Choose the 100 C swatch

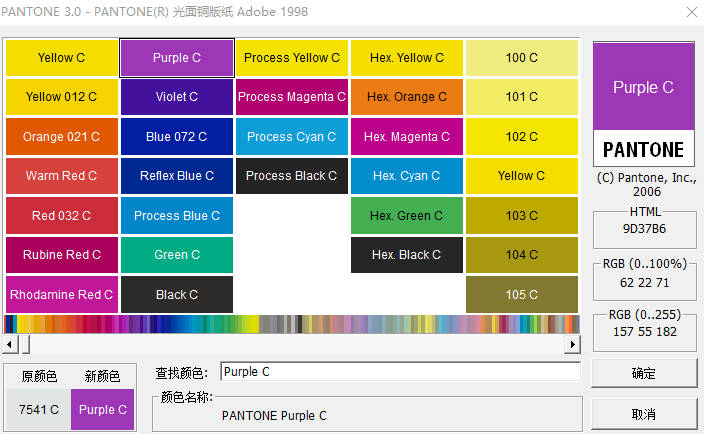coord(522,58)
